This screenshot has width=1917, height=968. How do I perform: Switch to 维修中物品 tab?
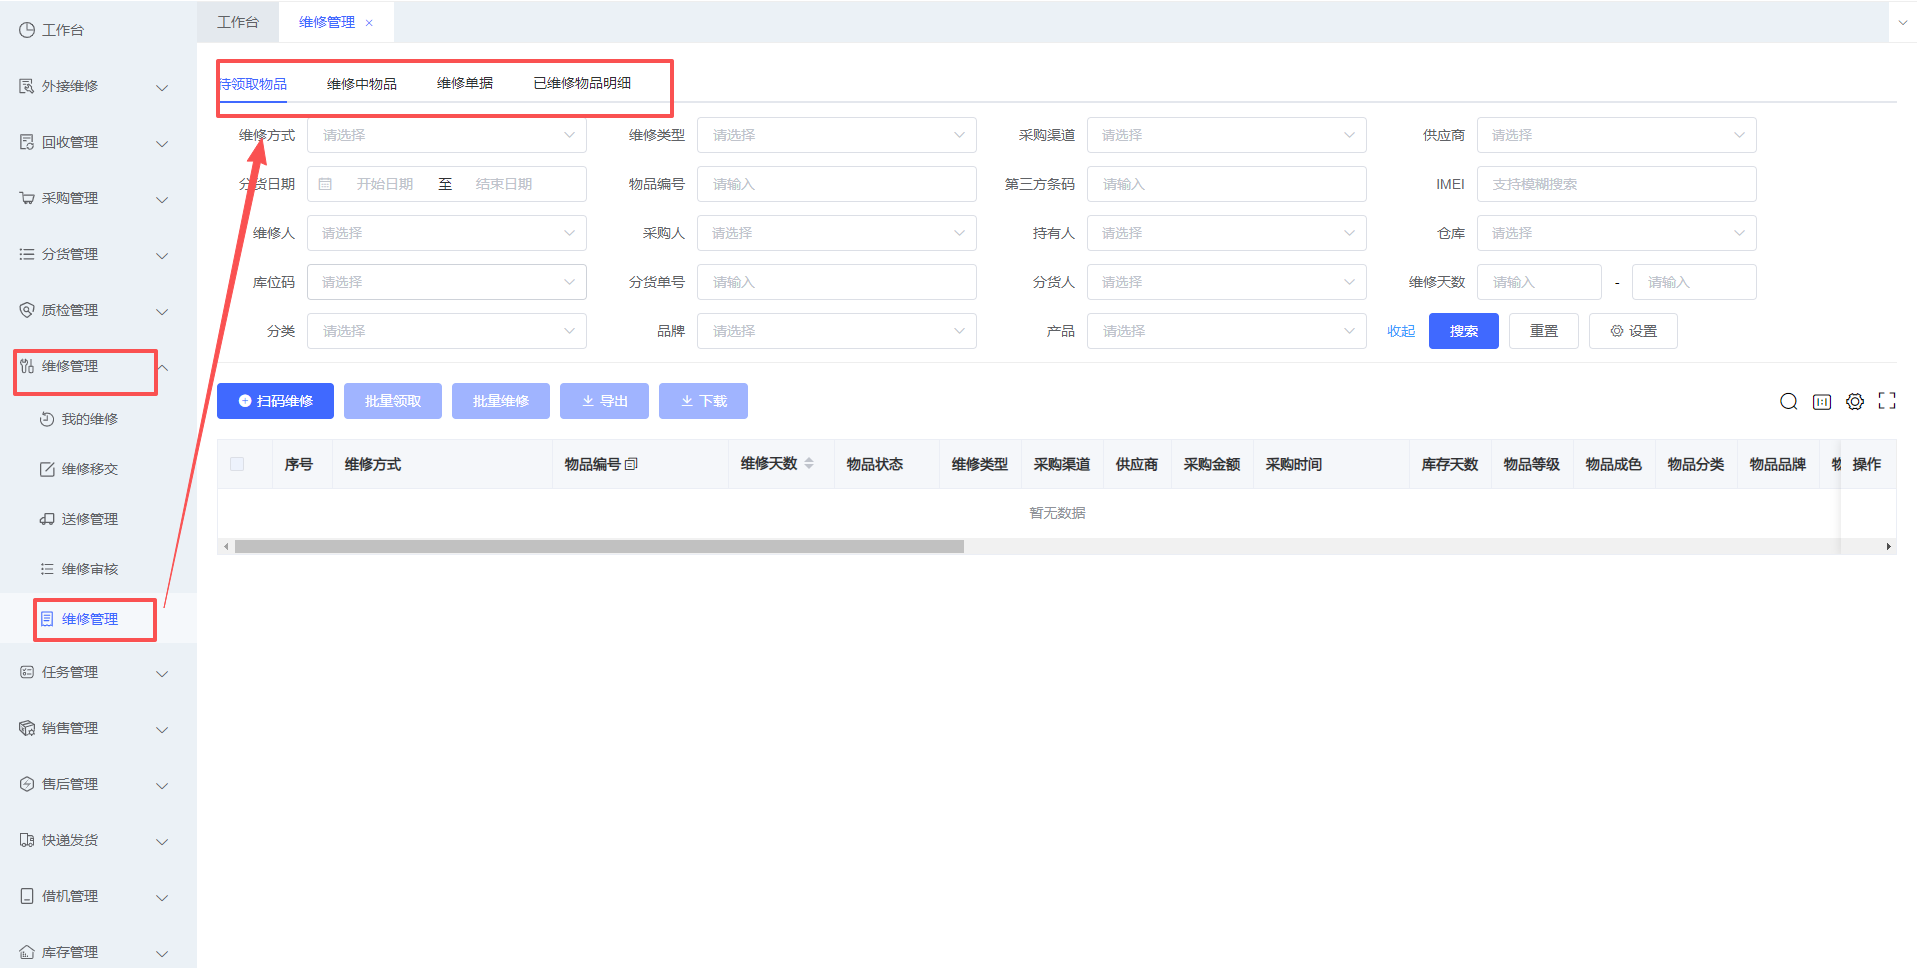[x=361, y=84]
